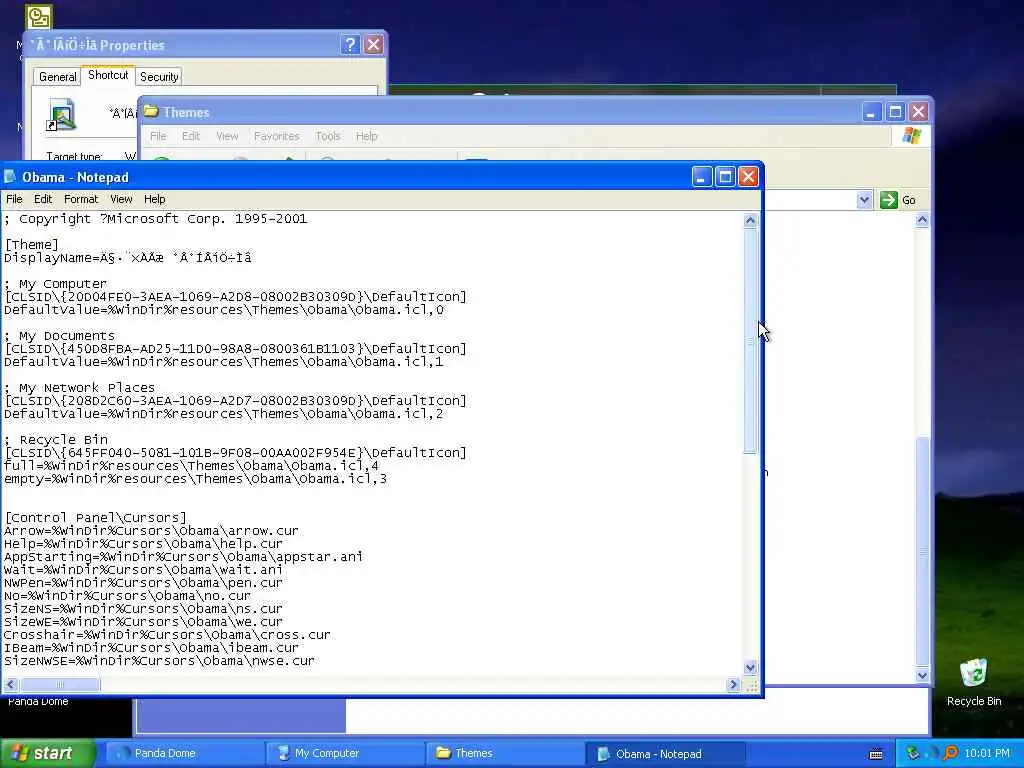The image size is (1024, 768).
Task: Open View menu in Themes window
Action: pos(227,136)
